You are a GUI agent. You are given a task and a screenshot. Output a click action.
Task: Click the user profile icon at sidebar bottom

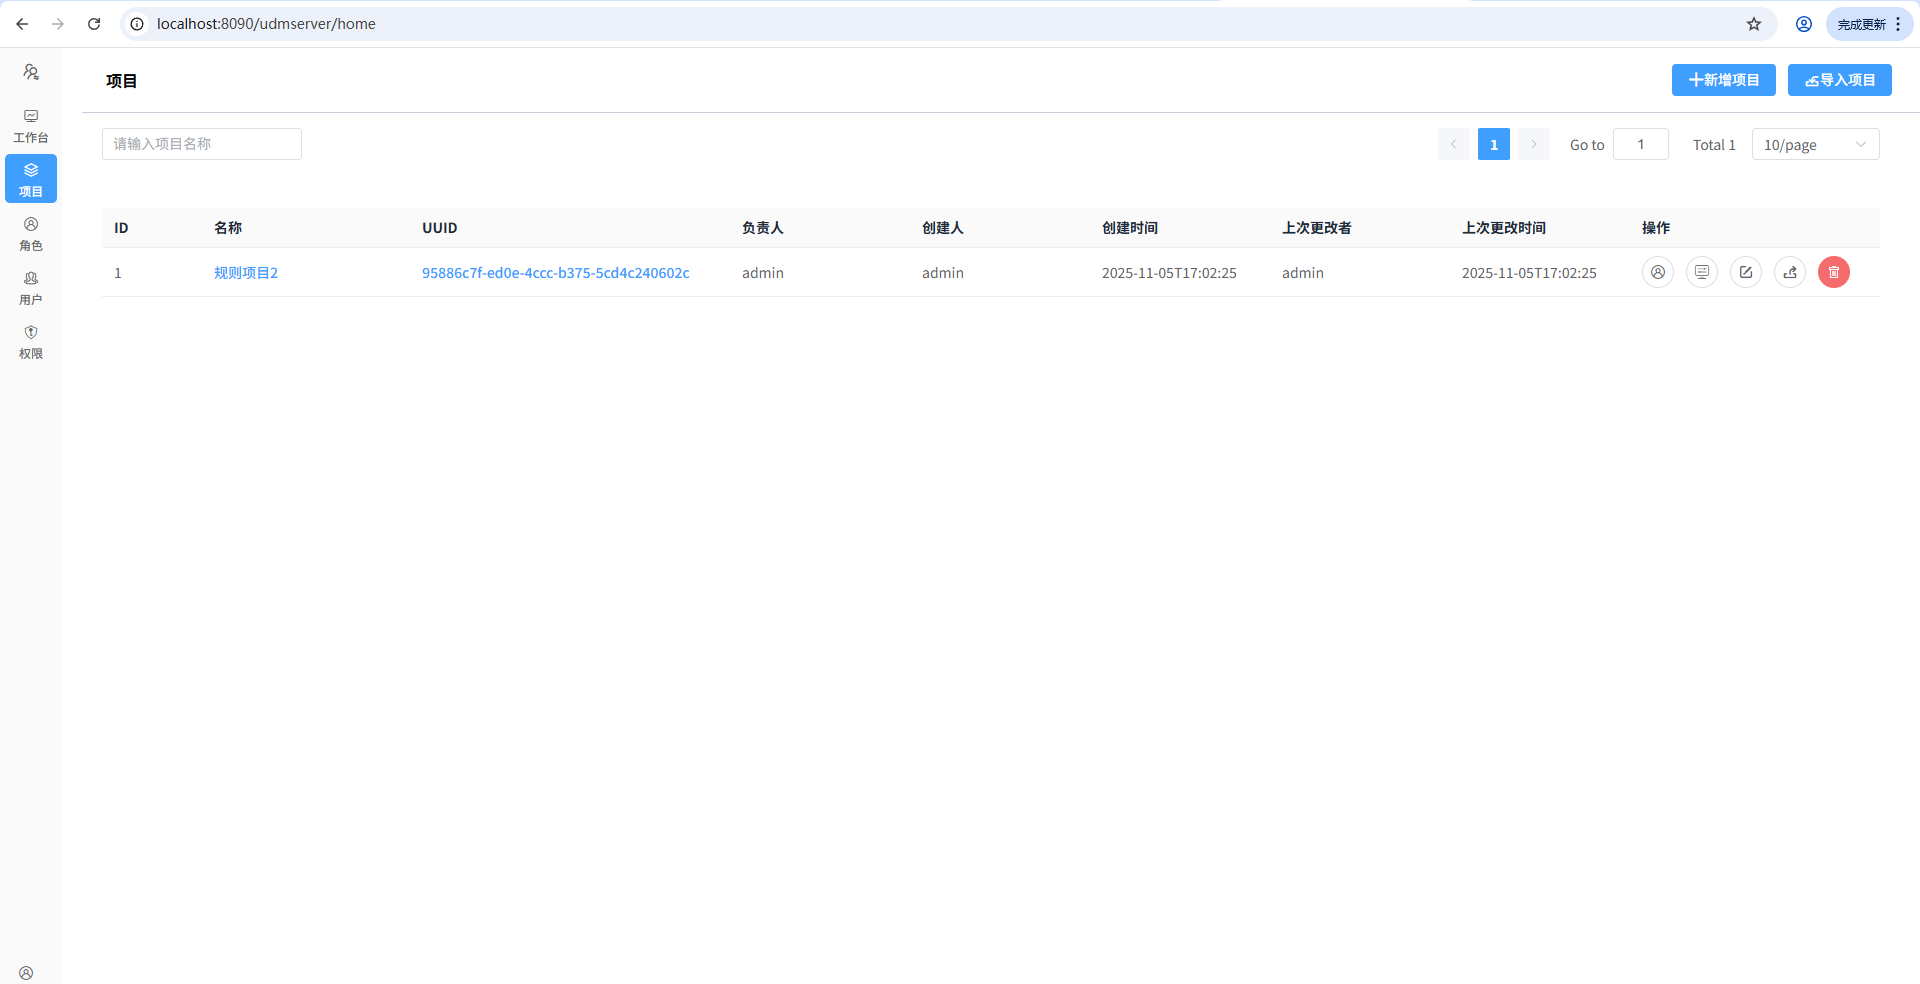click(x=26, y=973)
